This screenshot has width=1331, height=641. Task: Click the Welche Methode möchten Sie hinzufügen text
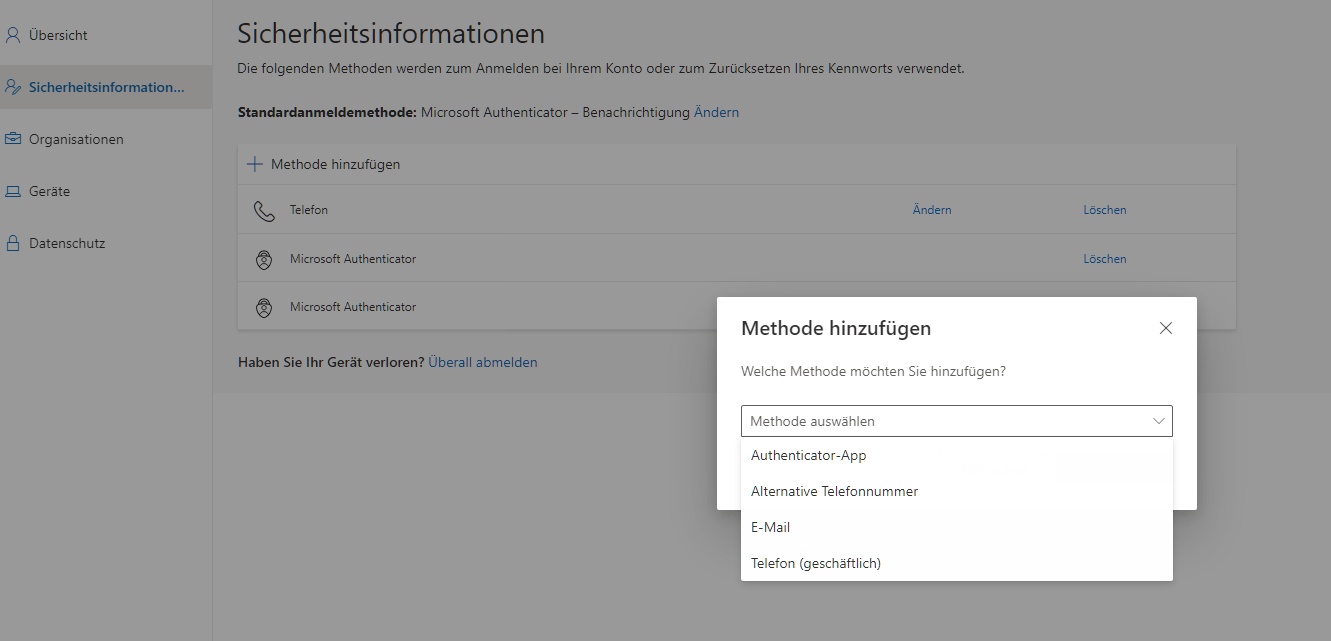pos(873,371)
